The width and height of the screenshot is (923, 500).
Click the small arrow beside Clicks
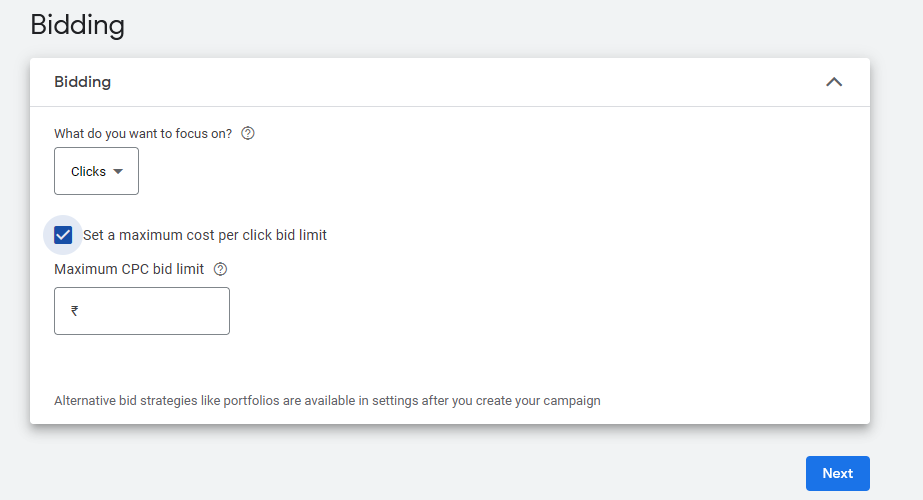[x=118, y=171]
